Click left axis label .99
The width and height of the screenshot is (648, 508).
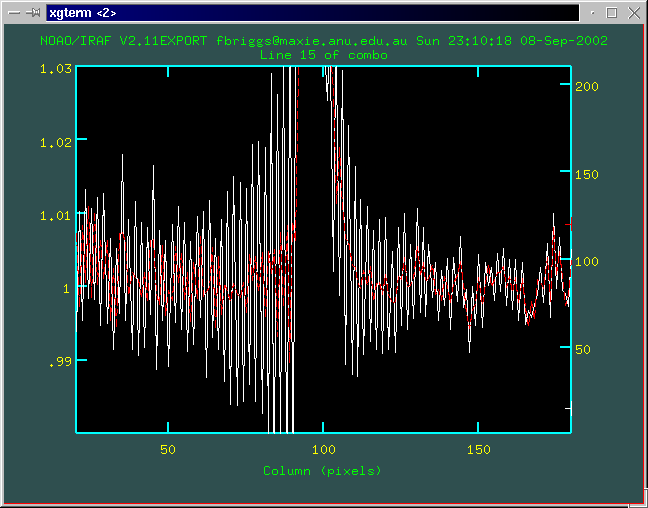pyautogui.click(x=60, y=363)
